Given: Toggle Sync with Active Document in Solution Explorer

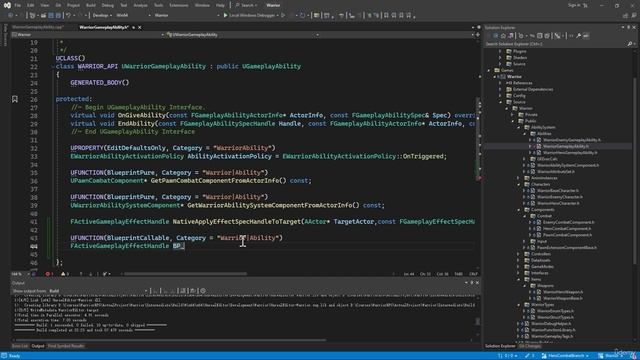Looking at the screenshot, I should pyautogui.click(x=532, y=36).
